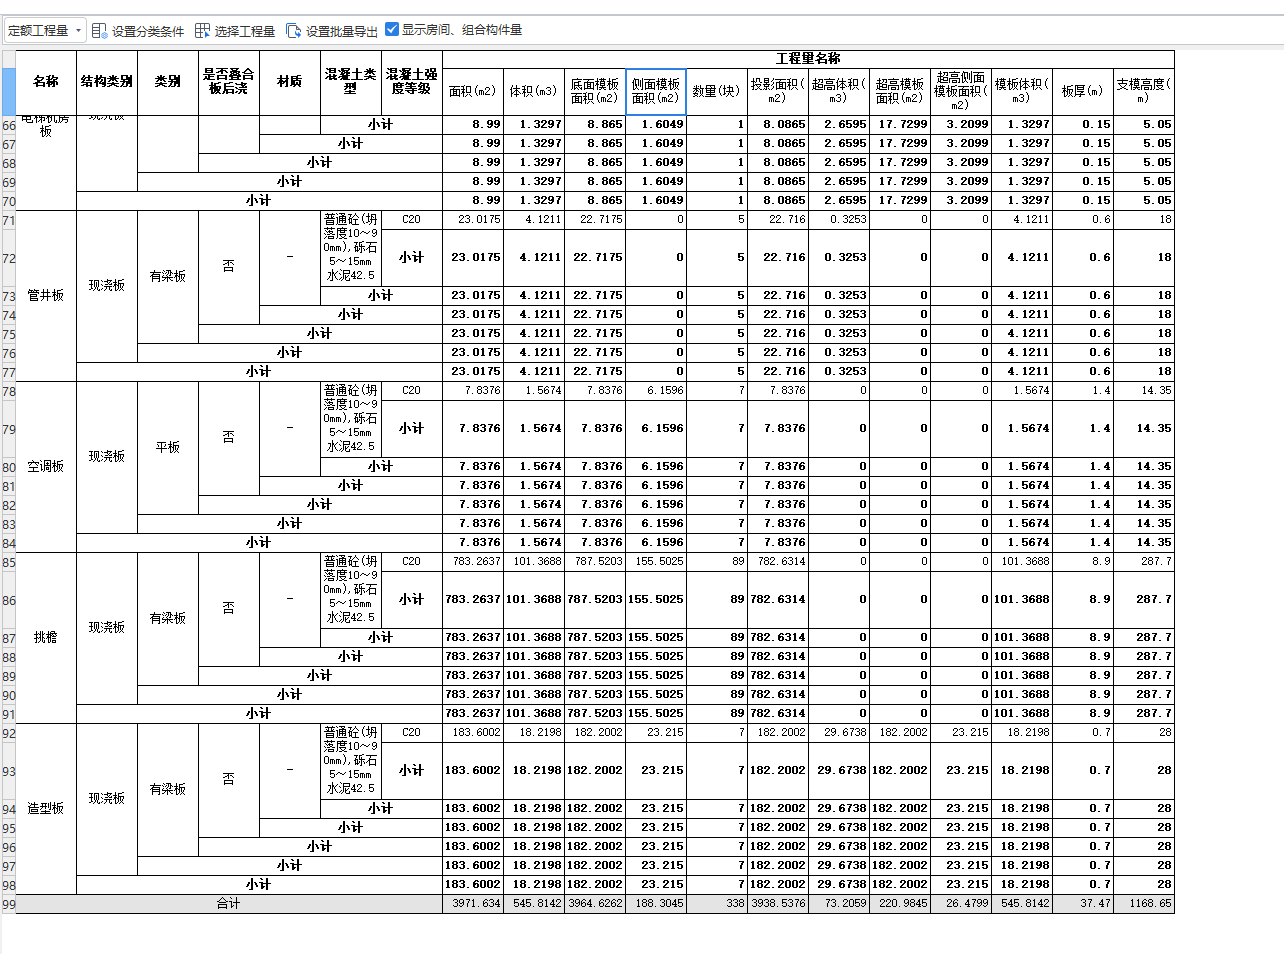Select the 侧面模板面积 column header
This screenshot has width=1284, height=954.
point(655,90)
